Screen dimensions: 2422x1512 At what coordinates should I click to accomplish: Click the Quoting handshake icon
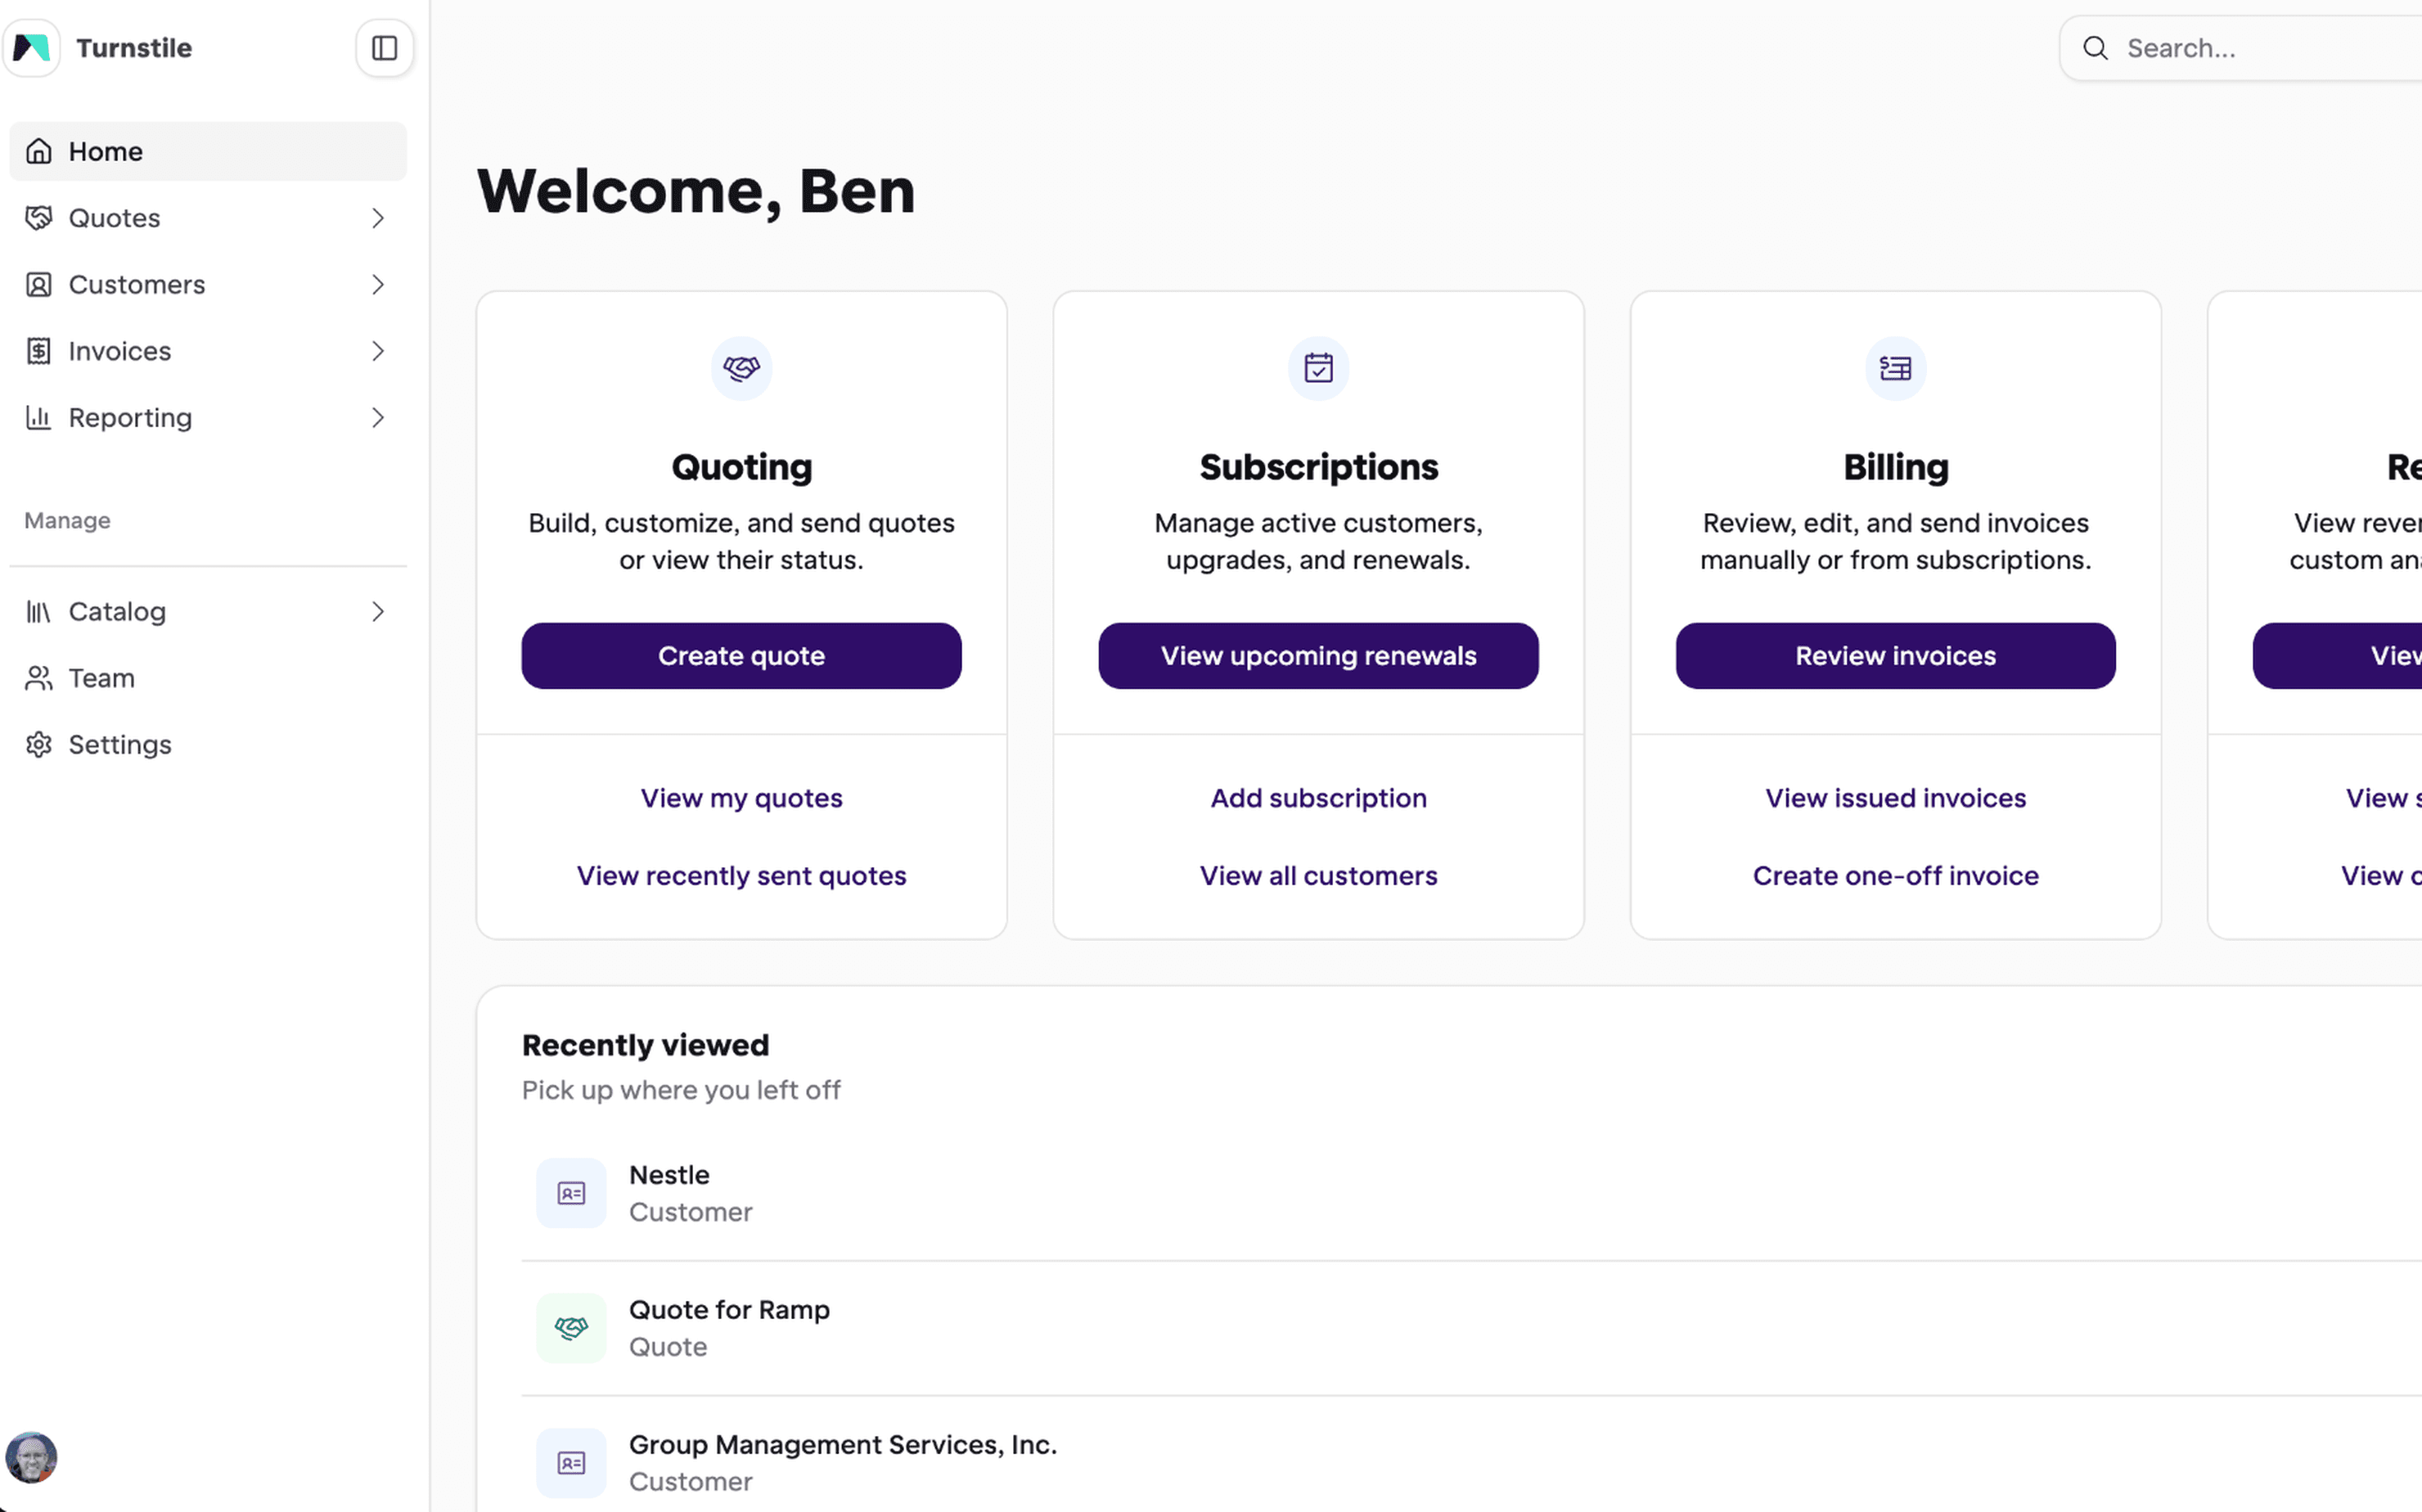741,368
